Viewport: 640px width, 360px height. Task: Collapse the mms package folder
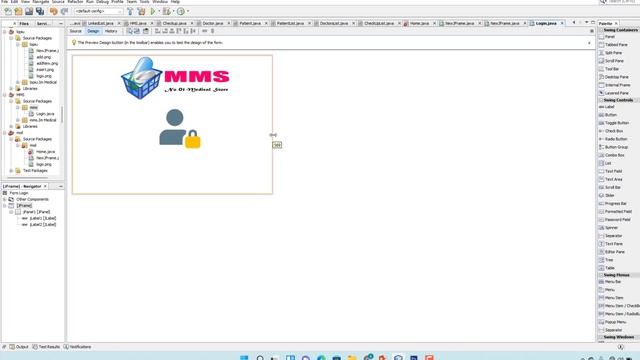point(18,107)
